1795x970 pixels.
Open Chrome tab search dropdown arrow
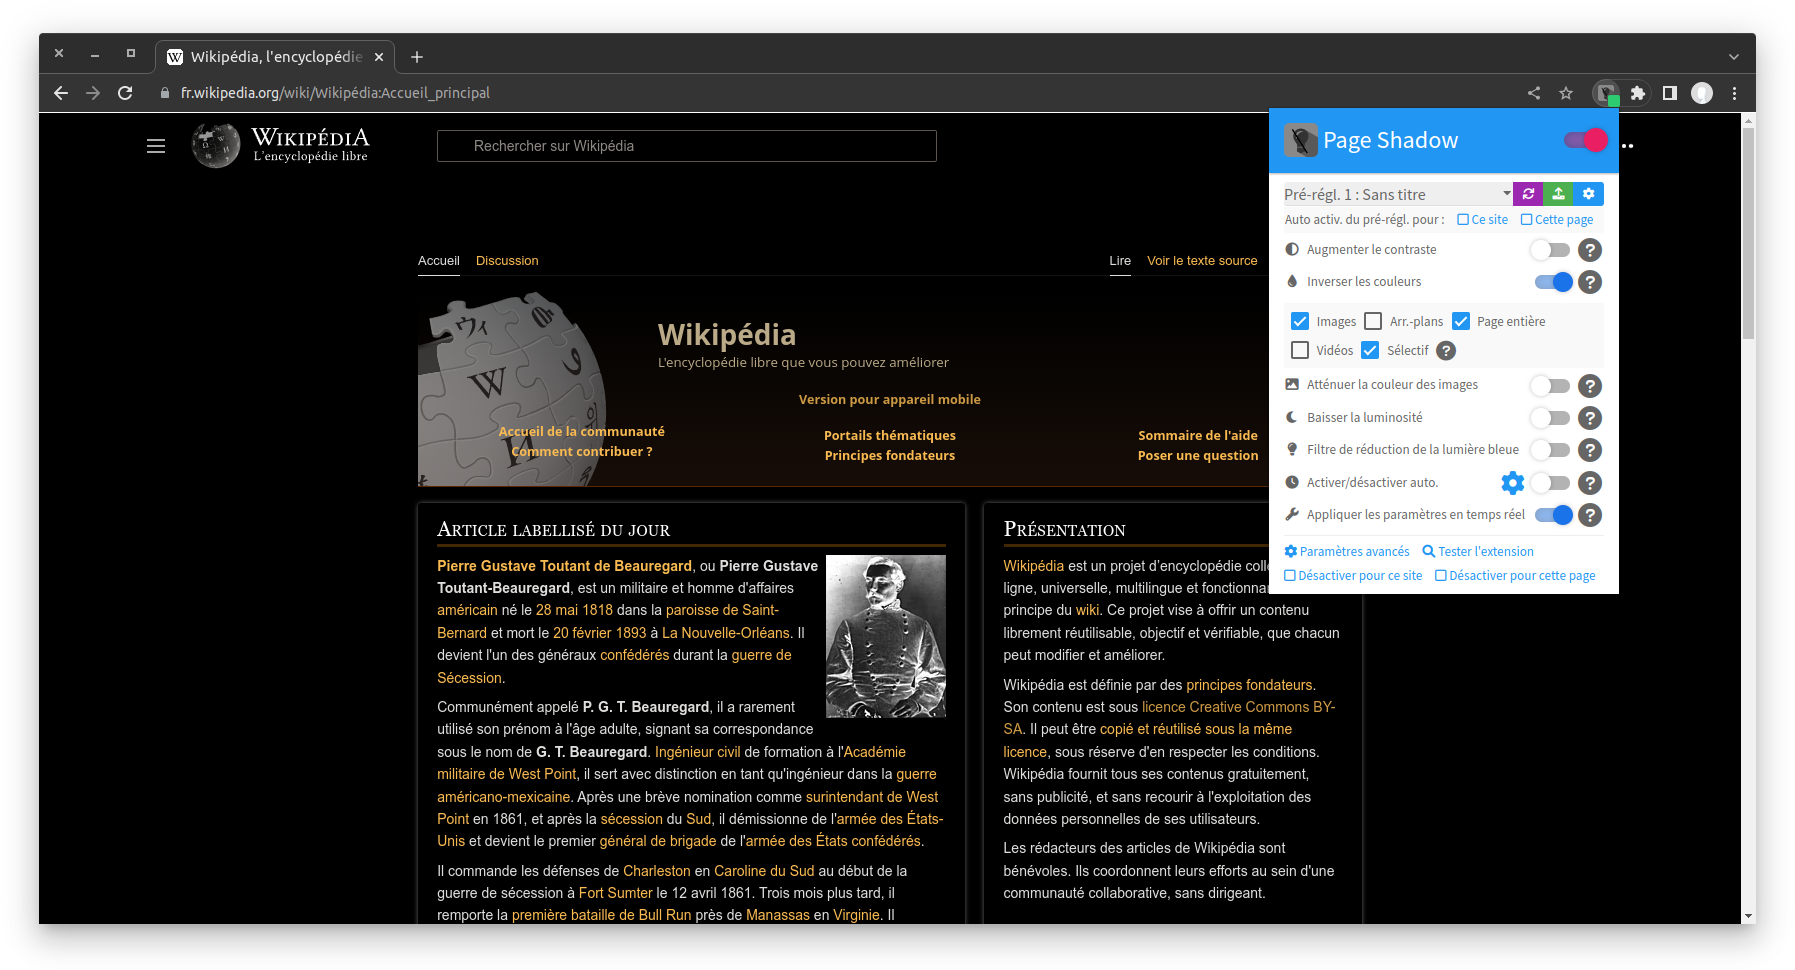click(1734, 57)
